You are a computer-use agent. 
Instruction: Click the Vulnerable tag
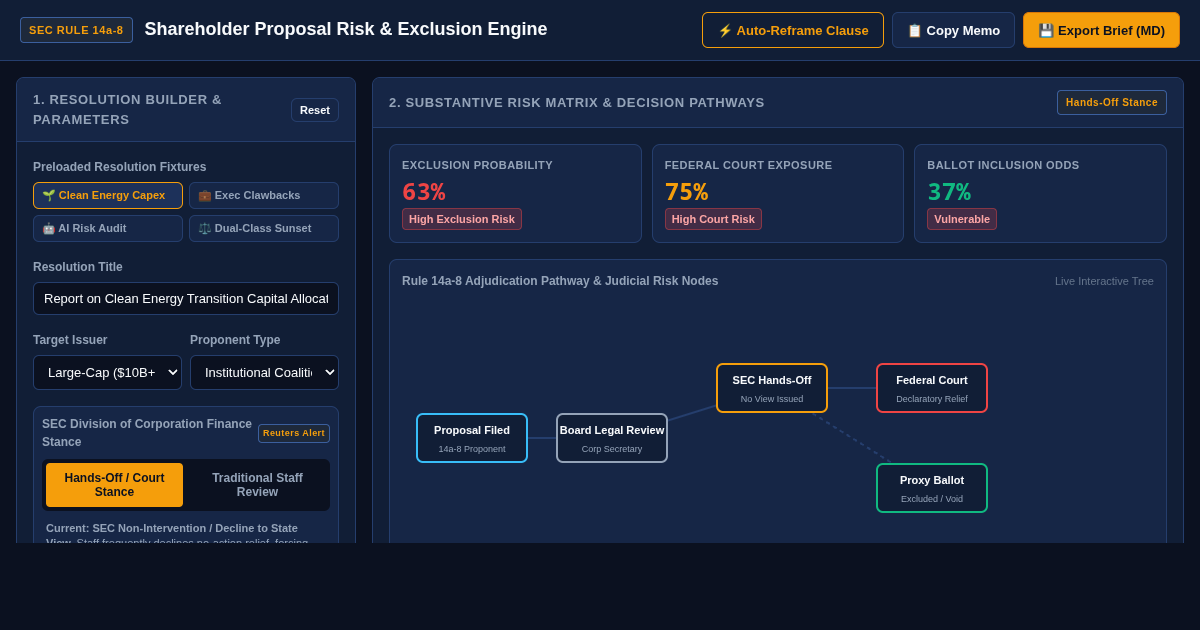(962, 219)
